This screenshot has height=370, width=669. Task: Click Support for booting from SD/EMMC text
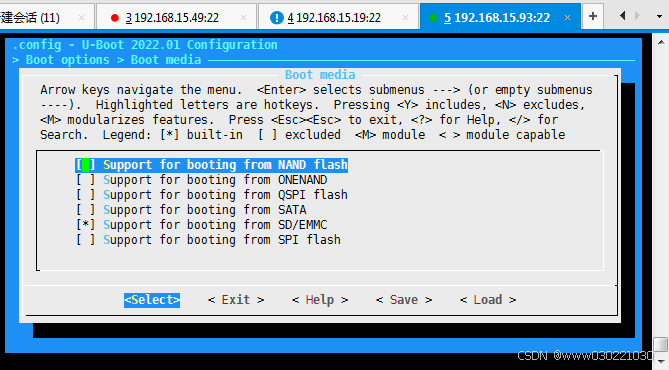[x=215, y=224]
